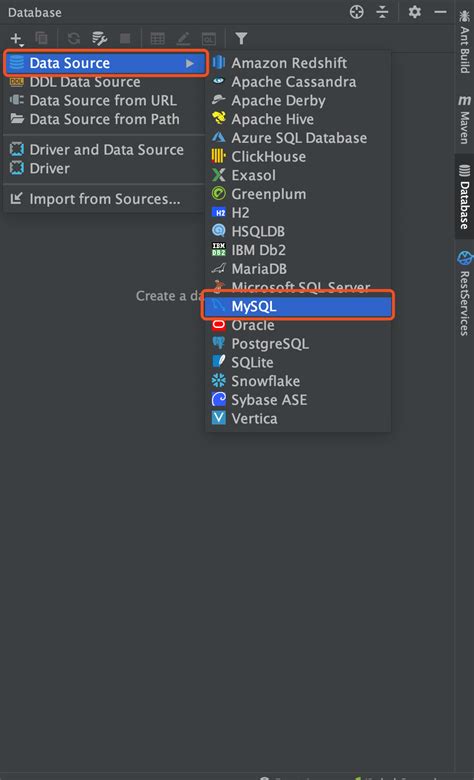The width and height of the screenshot is (474, 780).
Task: Expand the Data Source submenu arrow
Action: tap(190, 63)
